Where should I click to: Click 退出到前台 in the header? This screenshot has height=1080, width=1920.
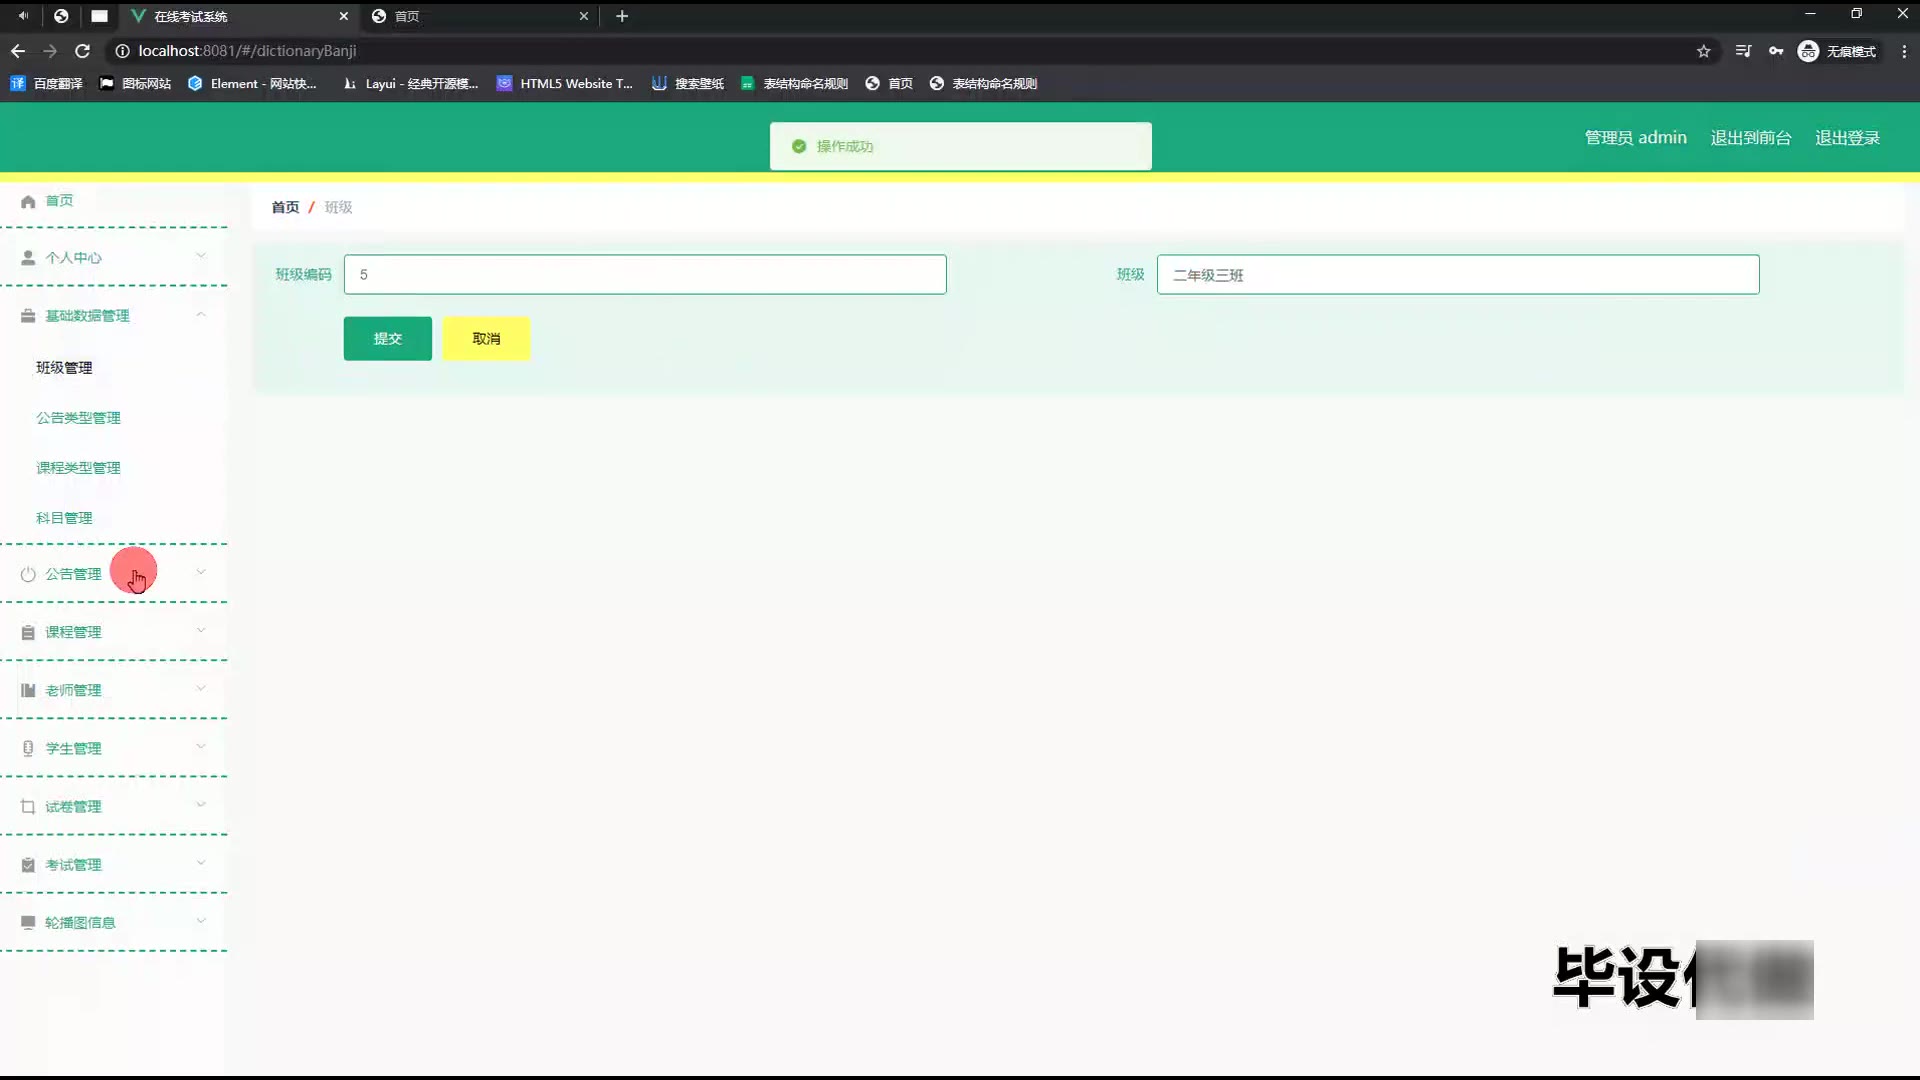click(1751, 138)
